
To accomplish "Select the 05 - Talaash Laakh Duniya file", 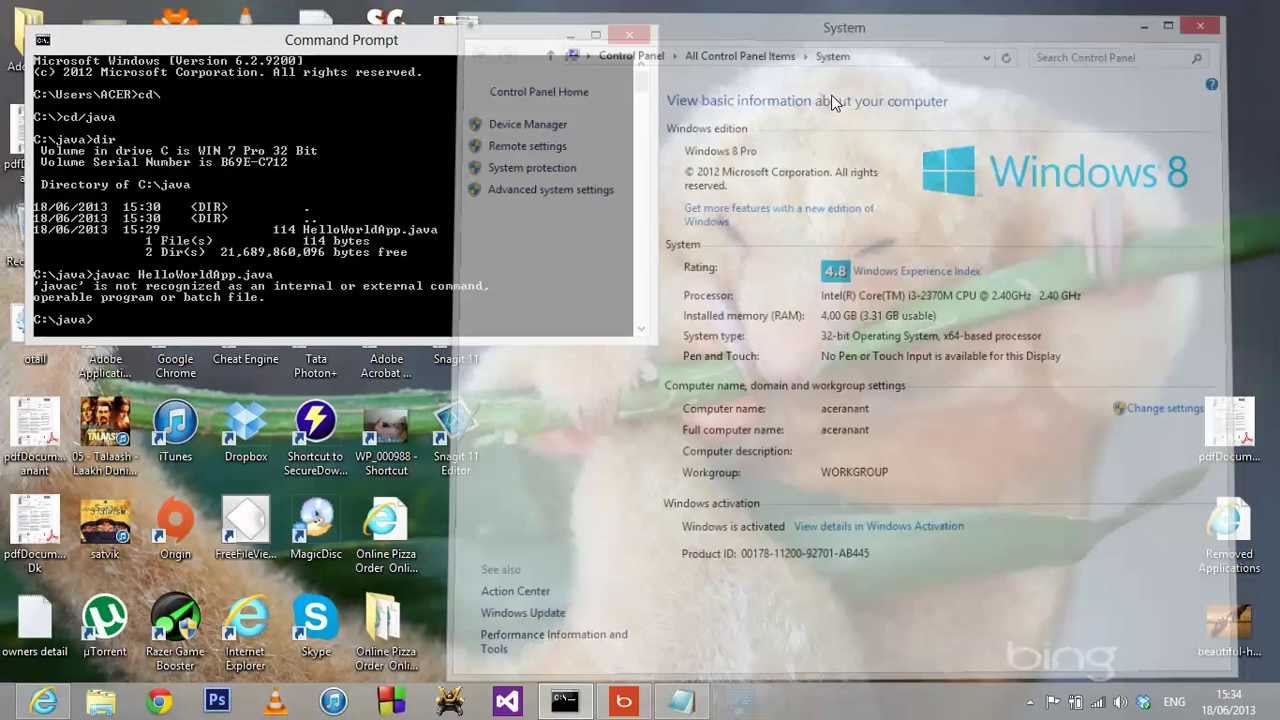I will pos(105,438).
